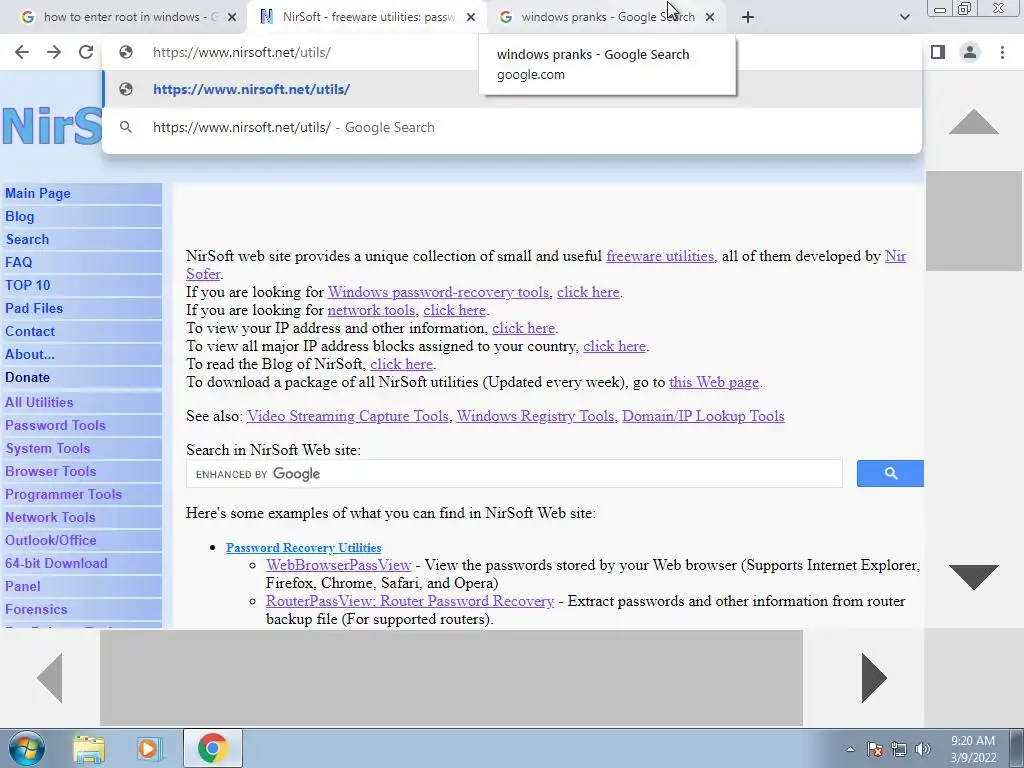Click the large dark down arrow
The height and width of the screenshot is (768, 1024).
coord(973,577)
